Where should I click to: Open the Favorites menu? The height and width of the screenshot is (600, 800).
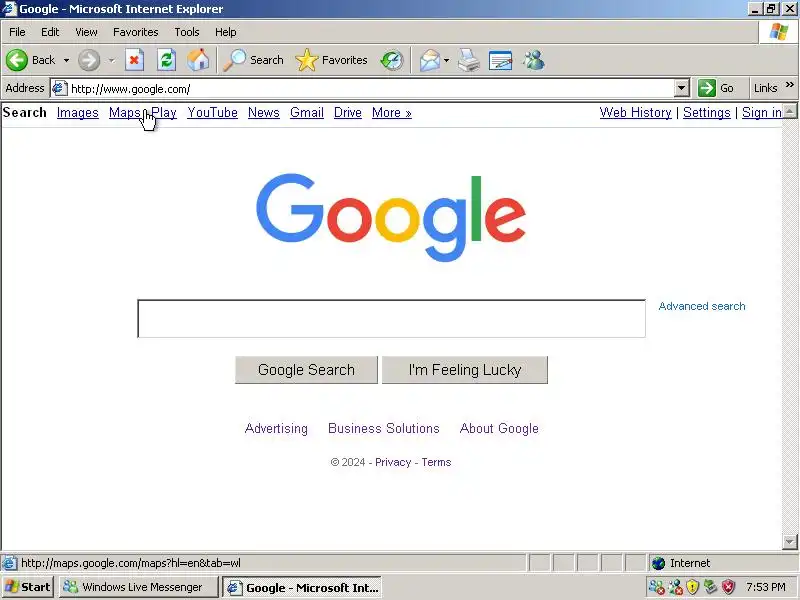coord(136,32)
